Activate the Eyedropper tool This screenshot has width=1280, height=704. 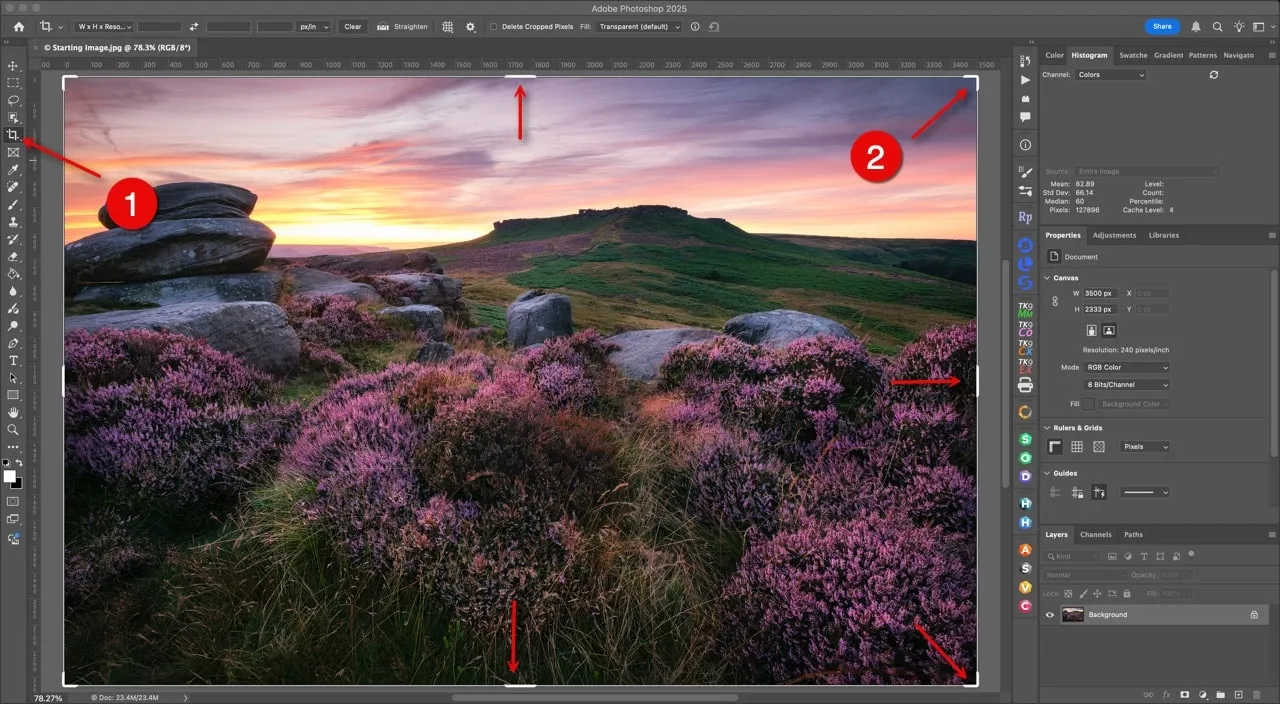coord(13,169)
